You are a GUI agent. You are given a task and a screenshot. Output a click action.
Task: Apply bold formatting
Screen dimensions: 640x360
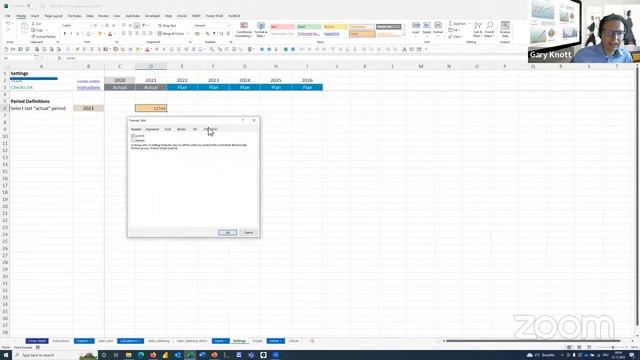tap(64, 34)
